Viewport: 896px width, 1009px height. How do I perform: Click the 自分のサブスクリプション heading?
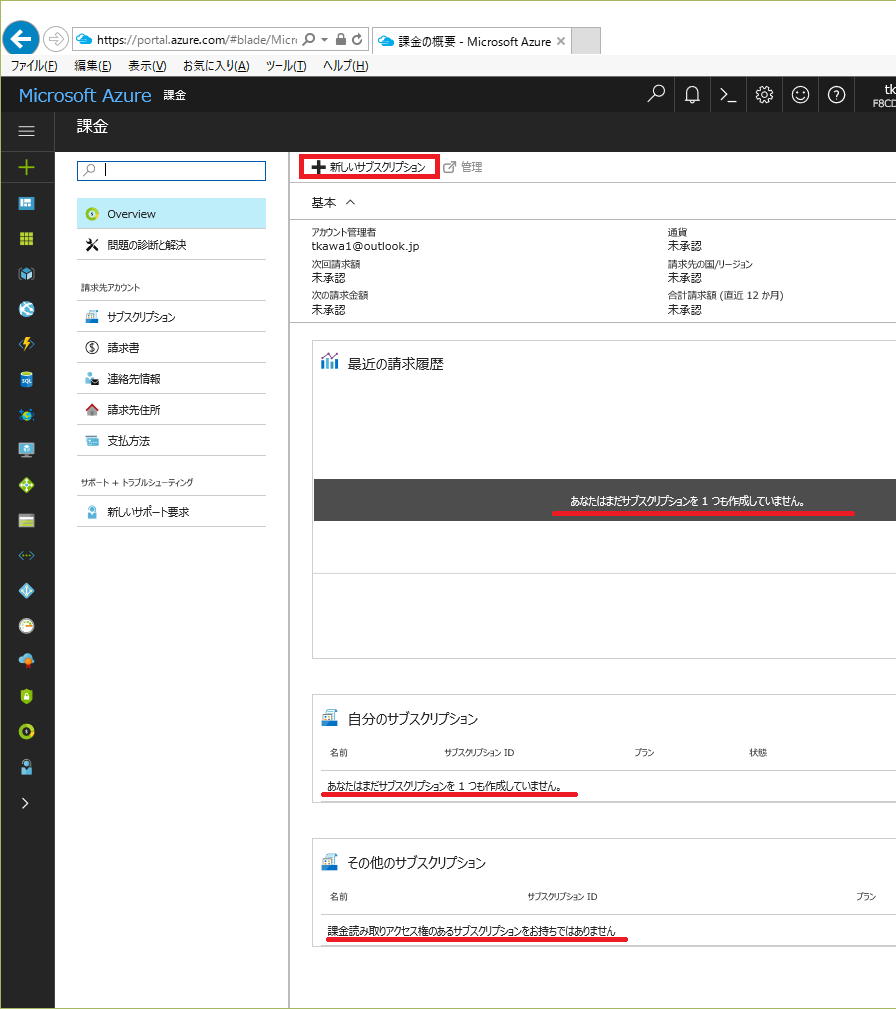point(413,719)
